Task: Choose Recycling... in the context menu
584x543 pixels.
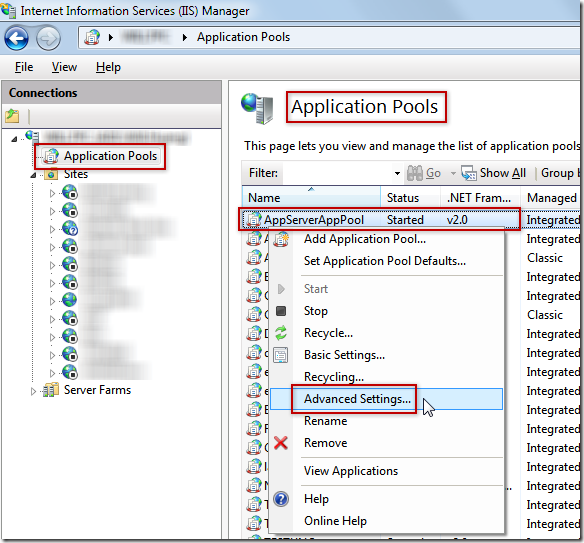Action: [334, 377]
